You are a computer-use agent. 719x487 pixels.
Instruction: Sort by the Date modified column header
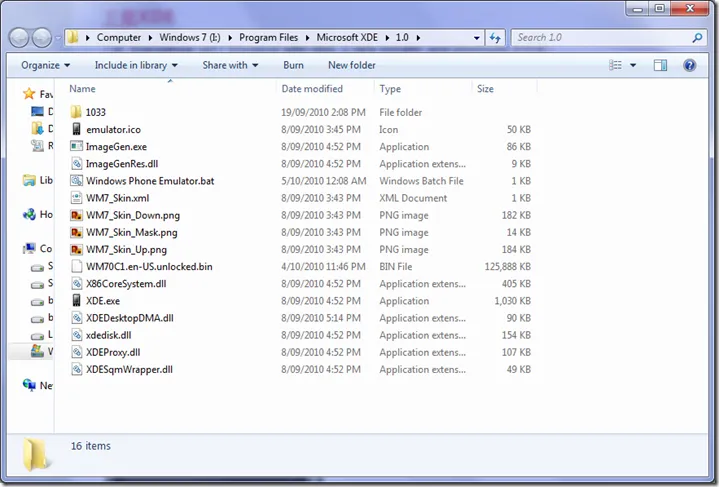[x=325, y=89]
